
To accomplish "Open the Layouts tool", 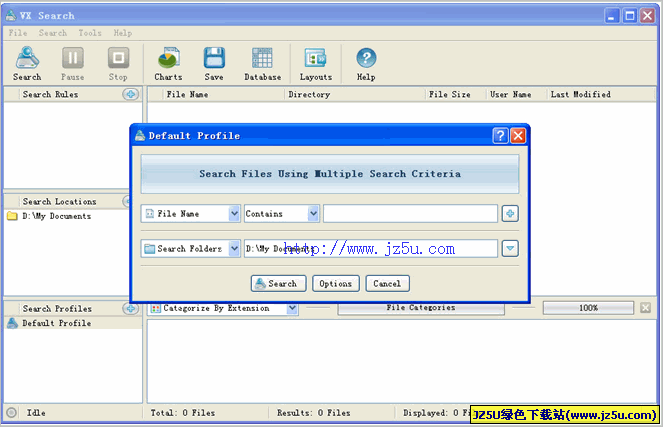I will click(315, 63).
